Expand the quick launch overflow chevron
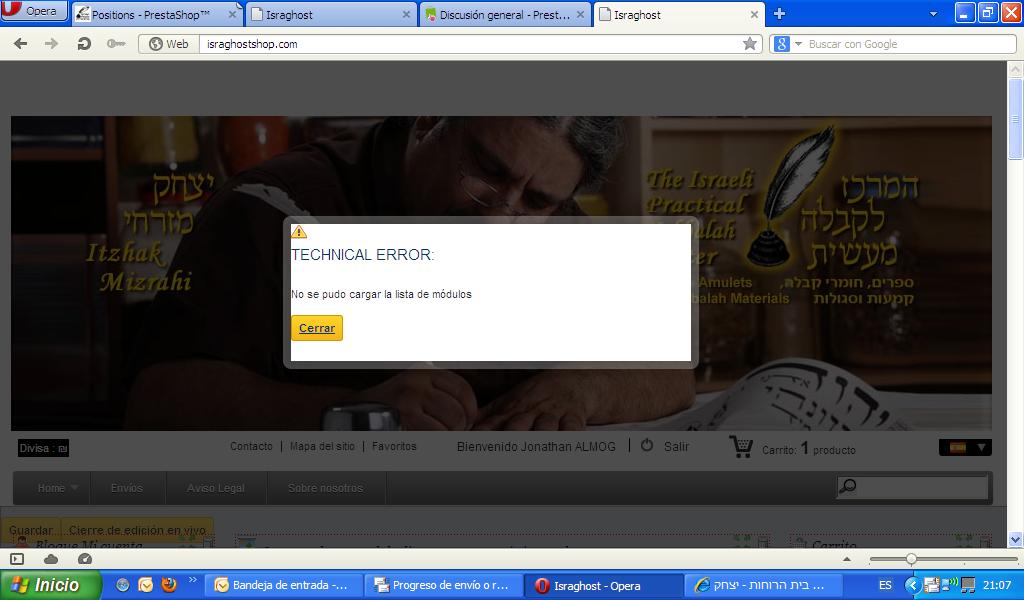The height and width of the screenshot is (600, 1024). pos(193,580)
